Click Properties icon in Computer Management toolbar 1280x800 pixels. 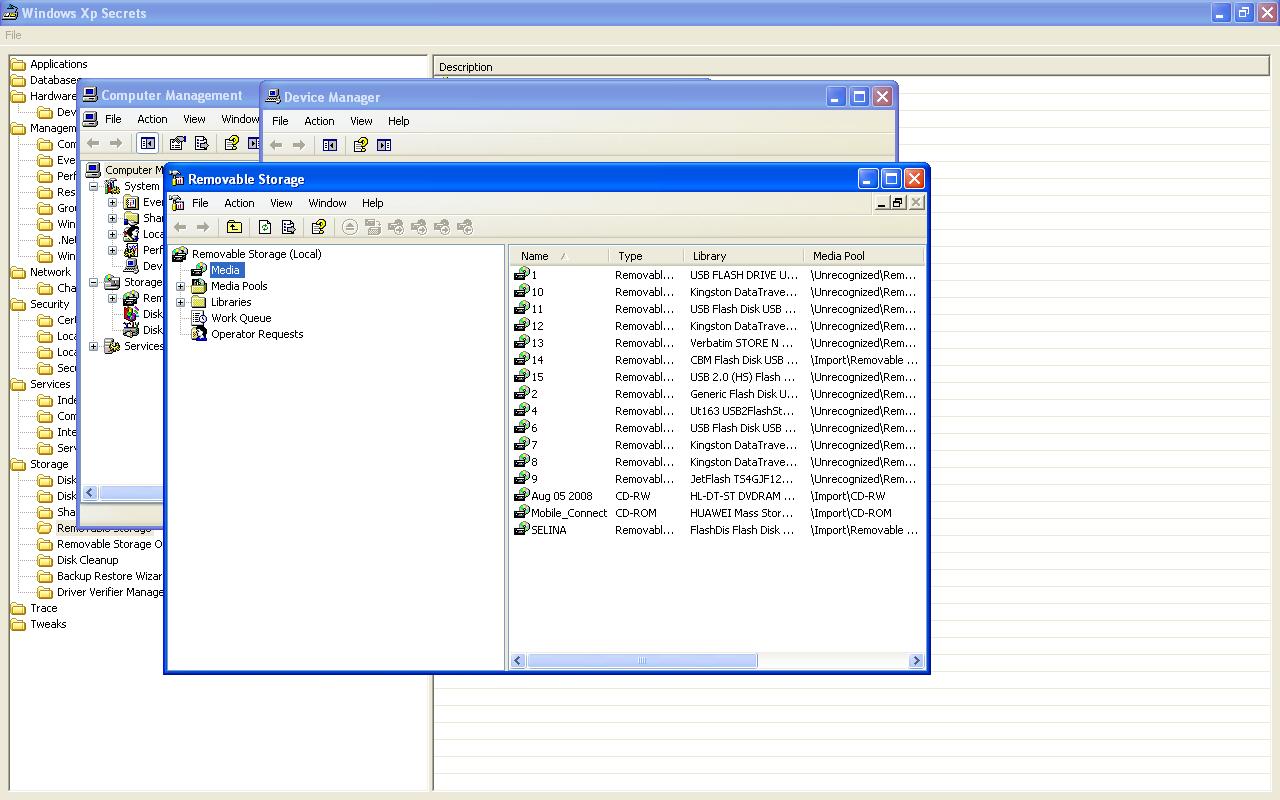(178, 143)
